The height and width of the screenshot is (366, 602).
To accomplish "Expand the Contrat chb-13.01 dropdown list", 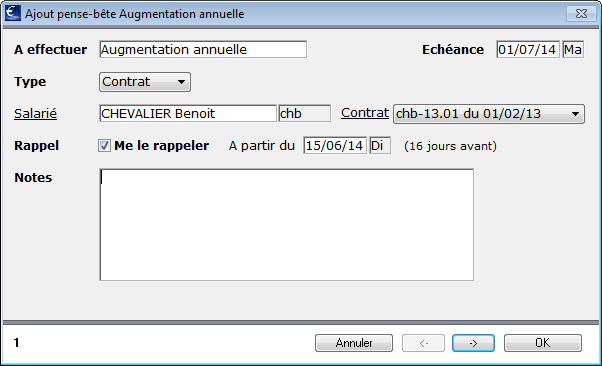I will click(x=489, y=114).
